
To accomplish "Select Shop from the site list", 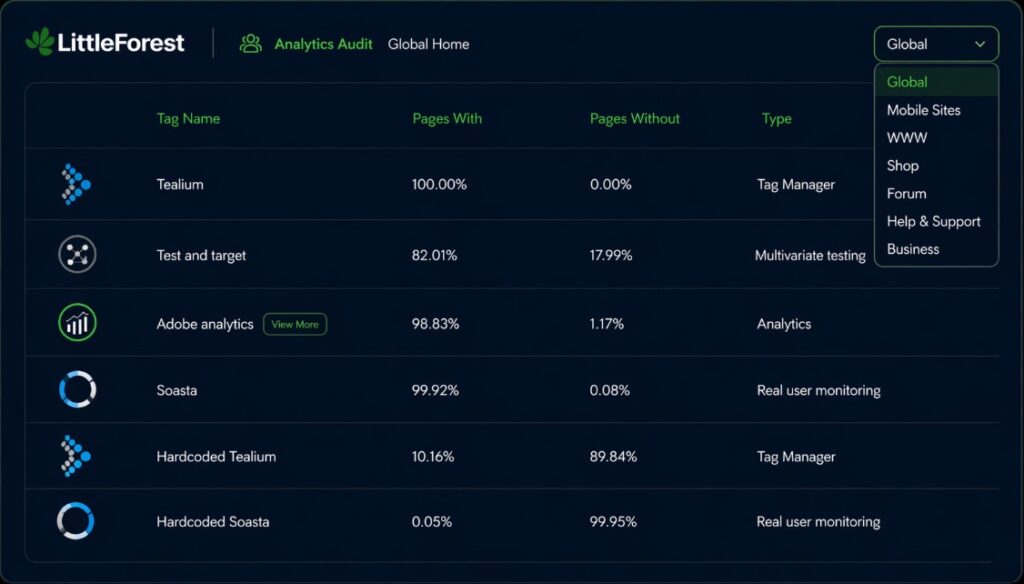I will [x=902, y=166].
